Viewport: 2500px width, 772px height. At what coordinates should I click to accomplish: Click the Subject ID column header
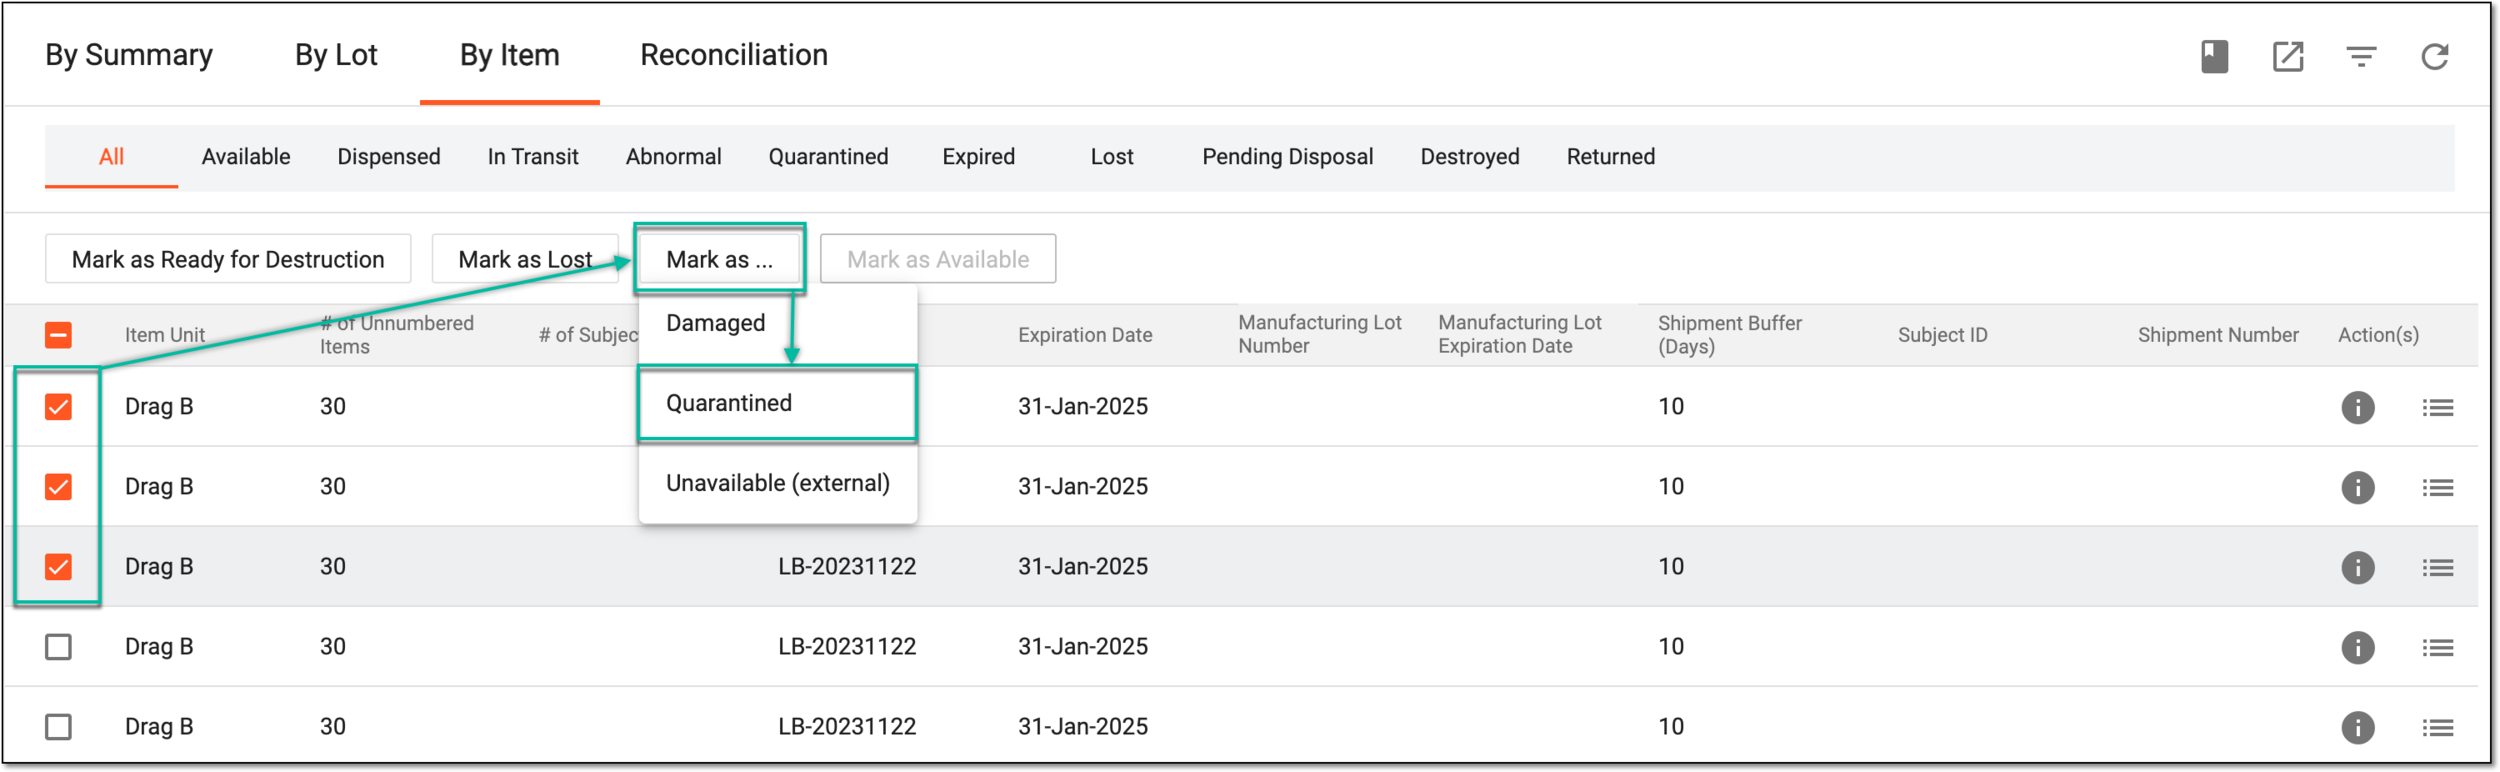point(1943,335)
